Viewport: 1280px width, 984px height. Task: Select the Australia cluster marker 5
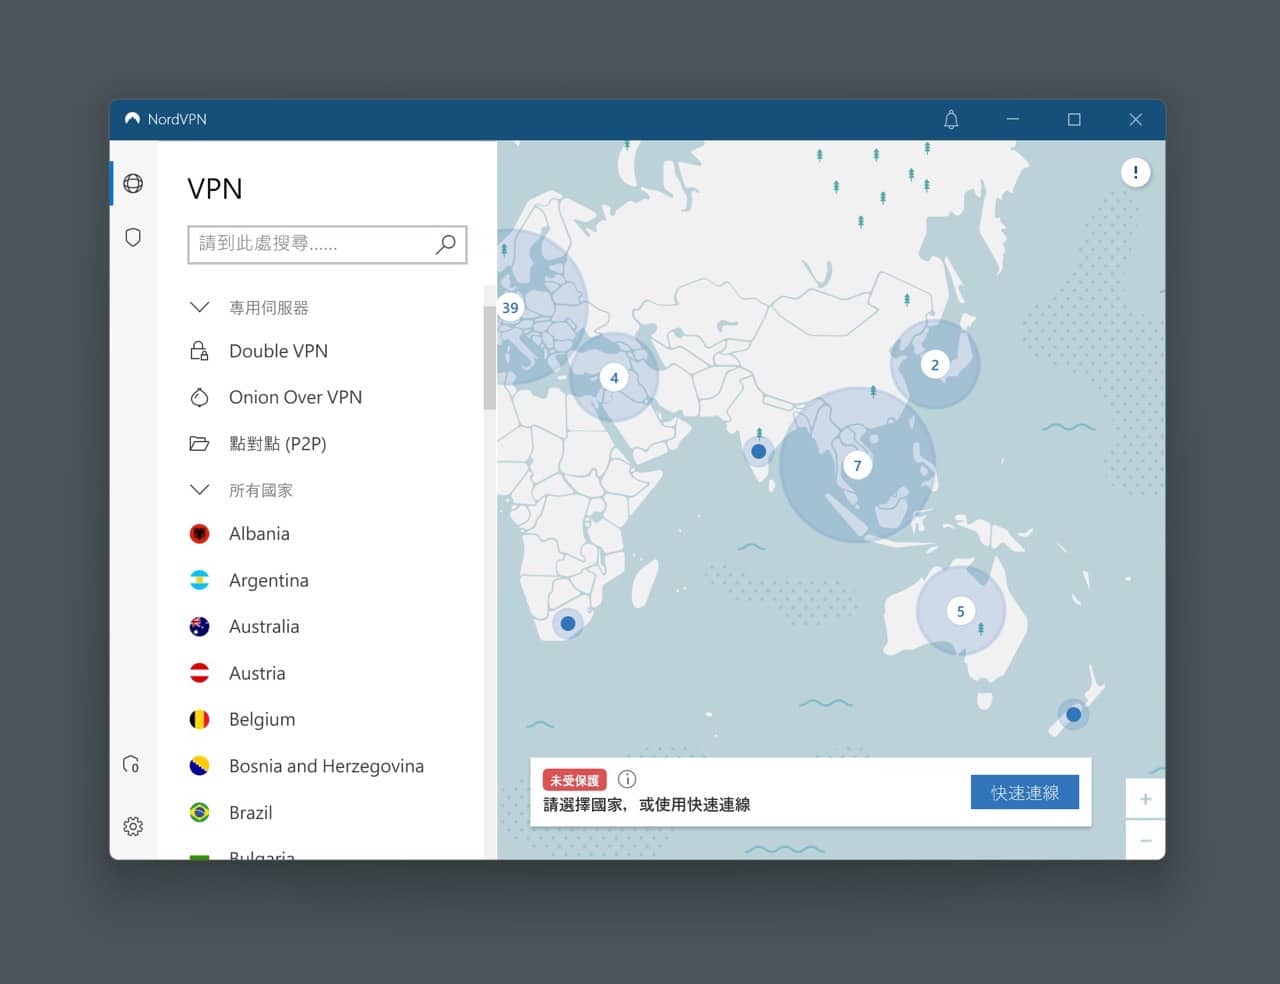coord(960,611)
